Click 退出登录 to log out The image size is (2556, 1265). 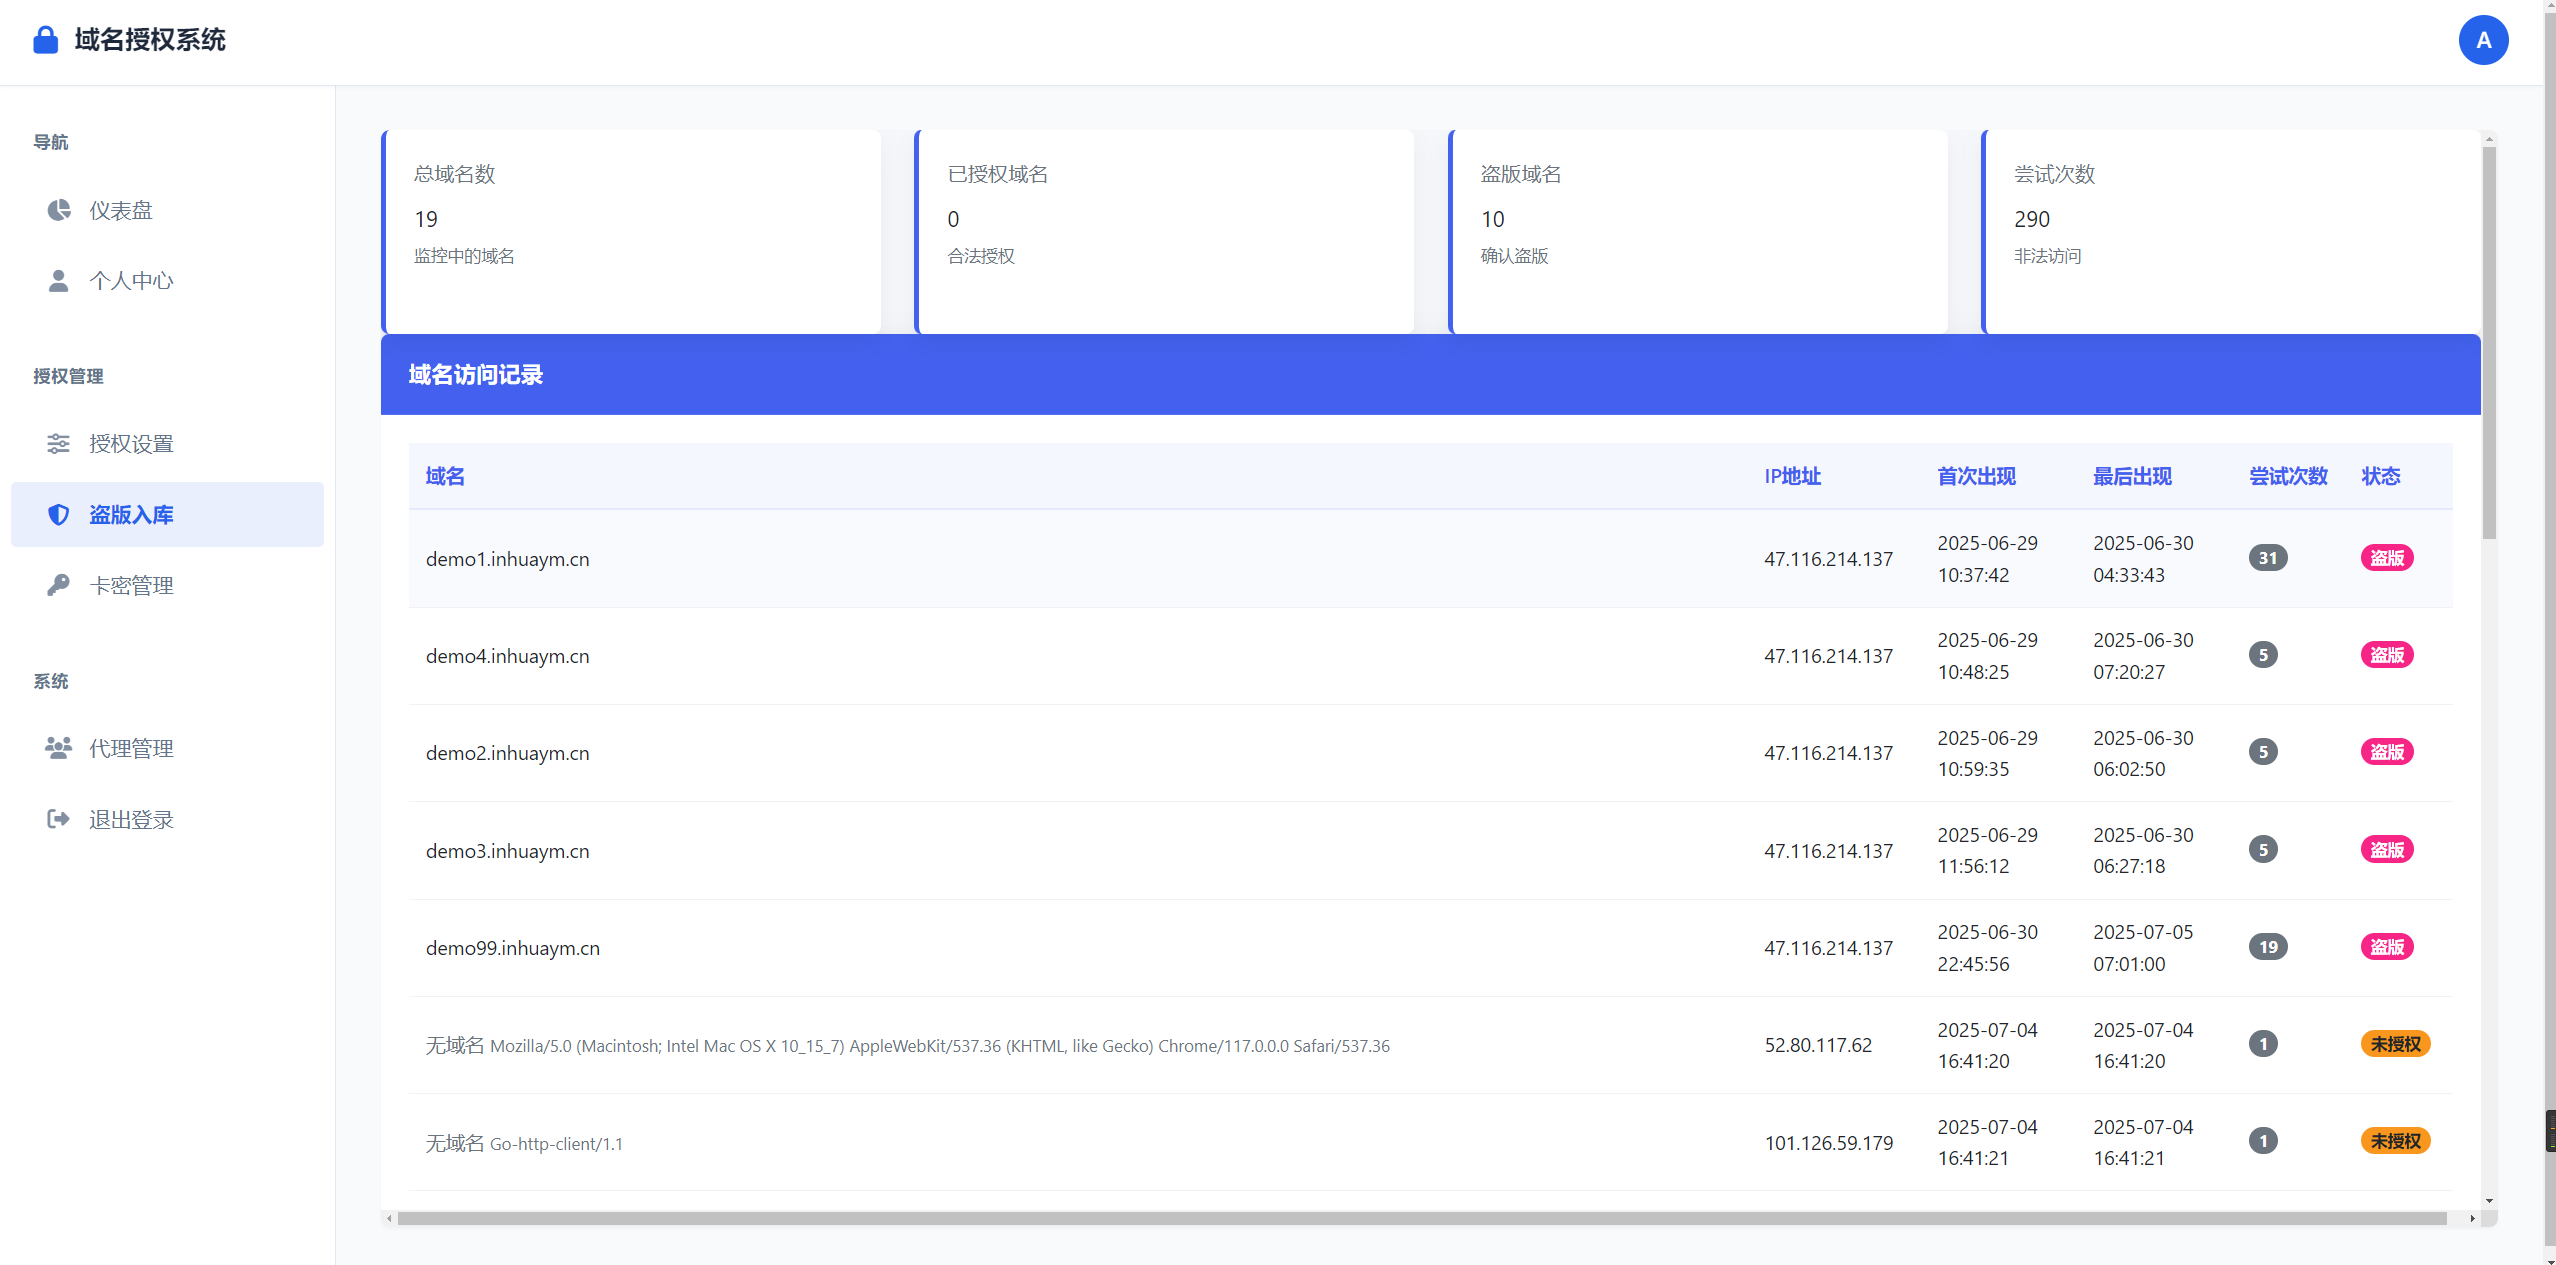point(167,819)
